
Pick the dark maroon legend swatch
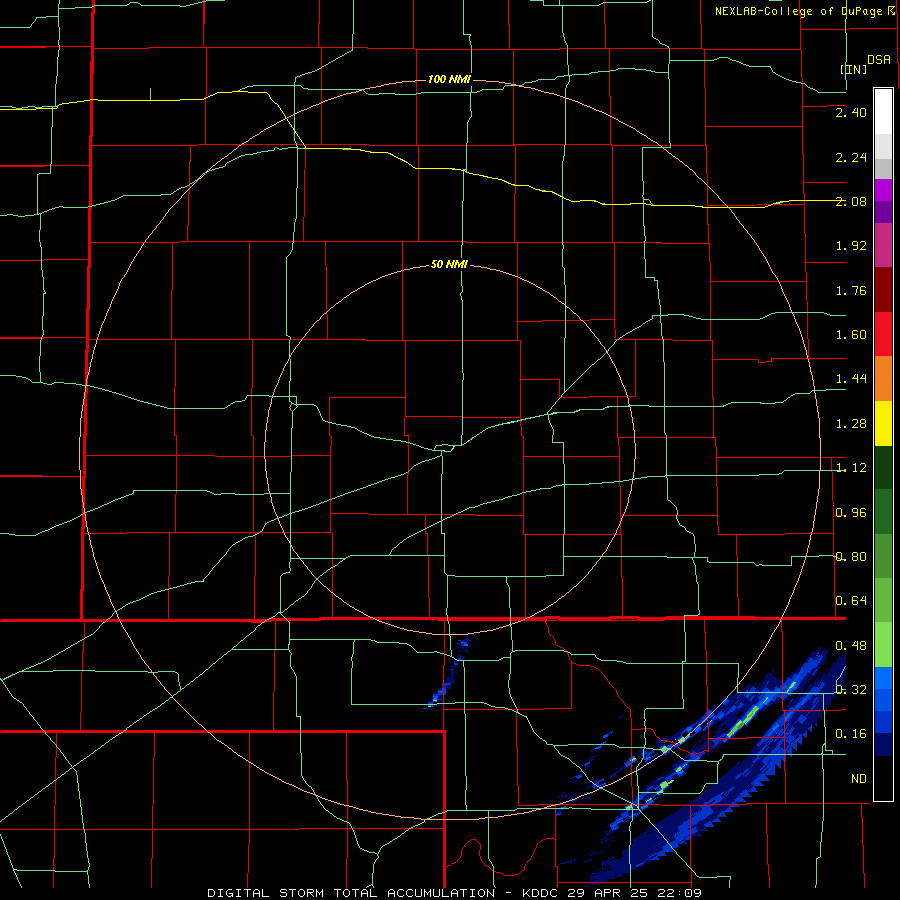(x=883, y=290)
